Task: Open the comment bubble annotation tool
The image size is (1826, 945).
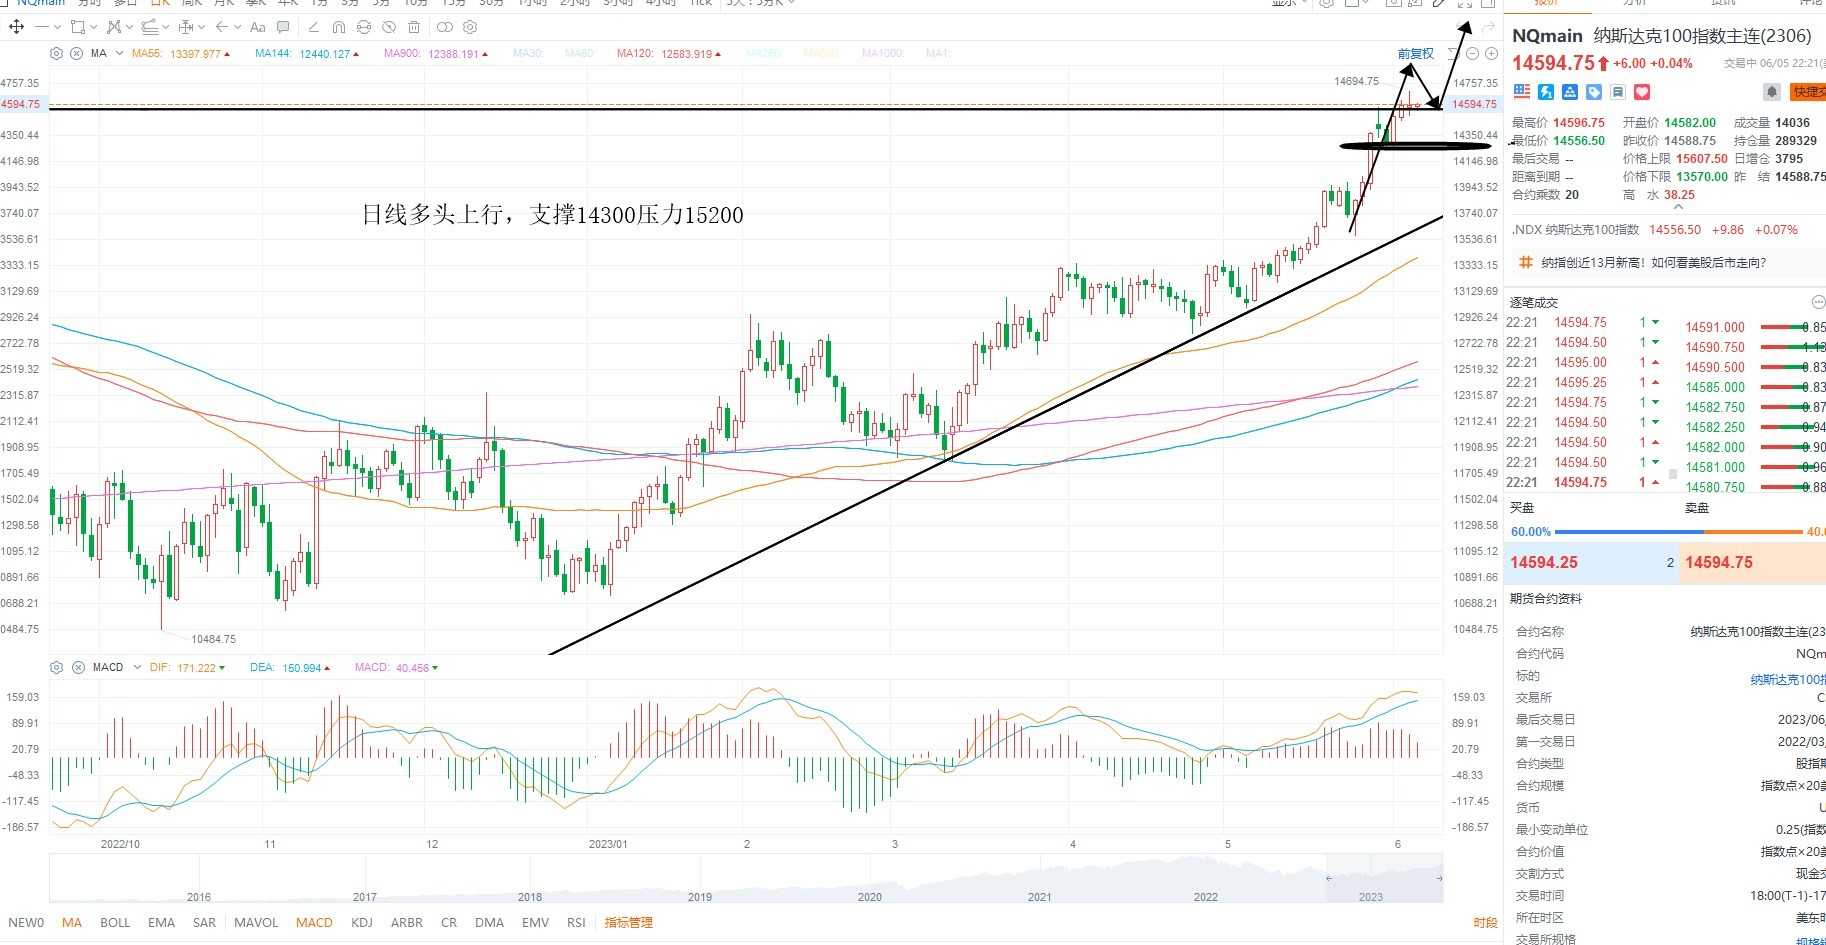Action: [x=283, y=27]
